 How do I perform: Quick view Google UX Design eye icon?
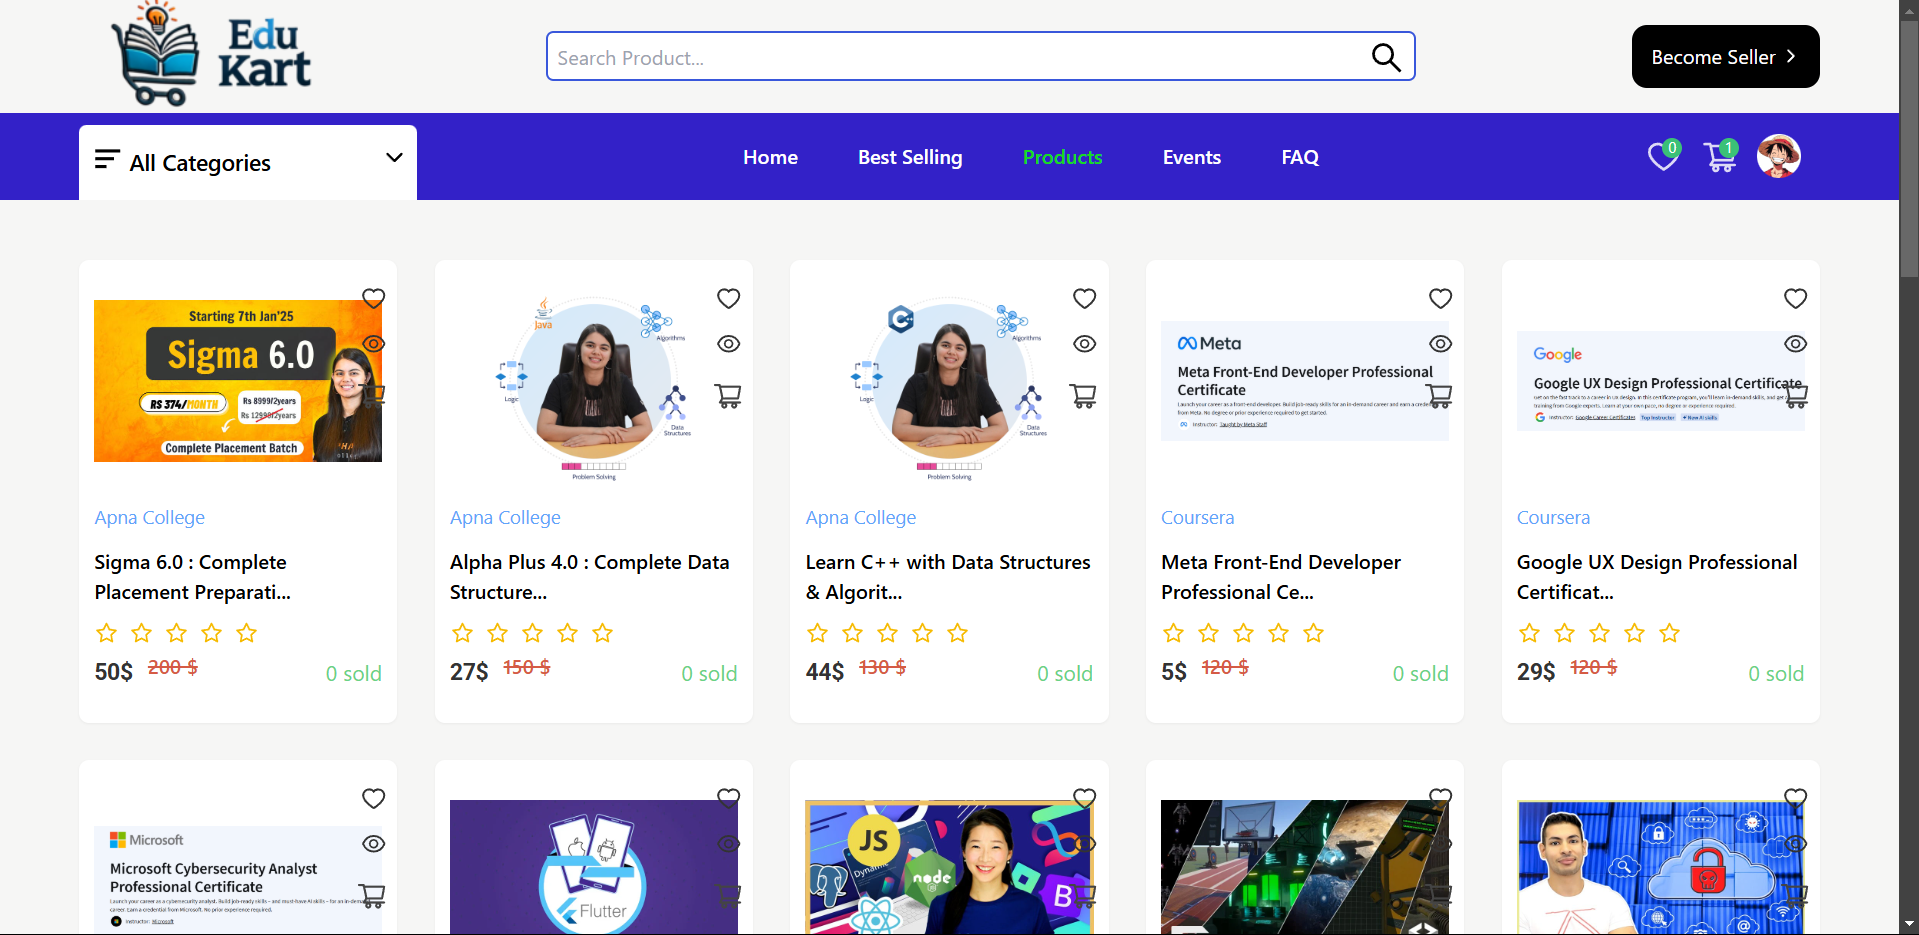click(1796, 344)
